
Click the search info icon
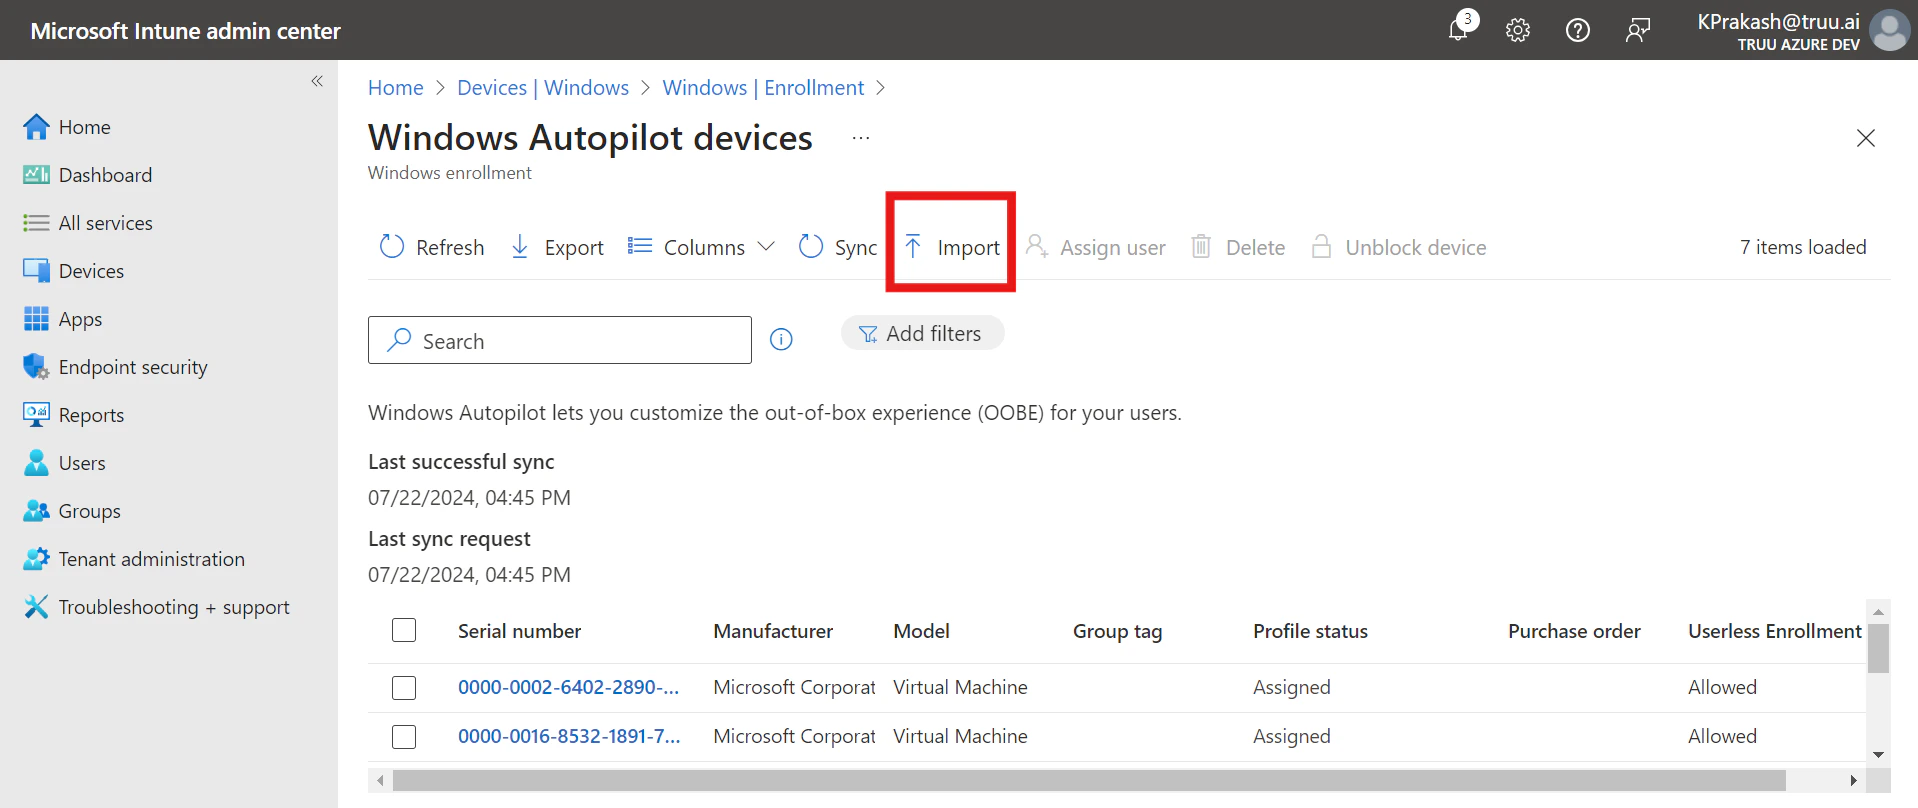point(781,340)
